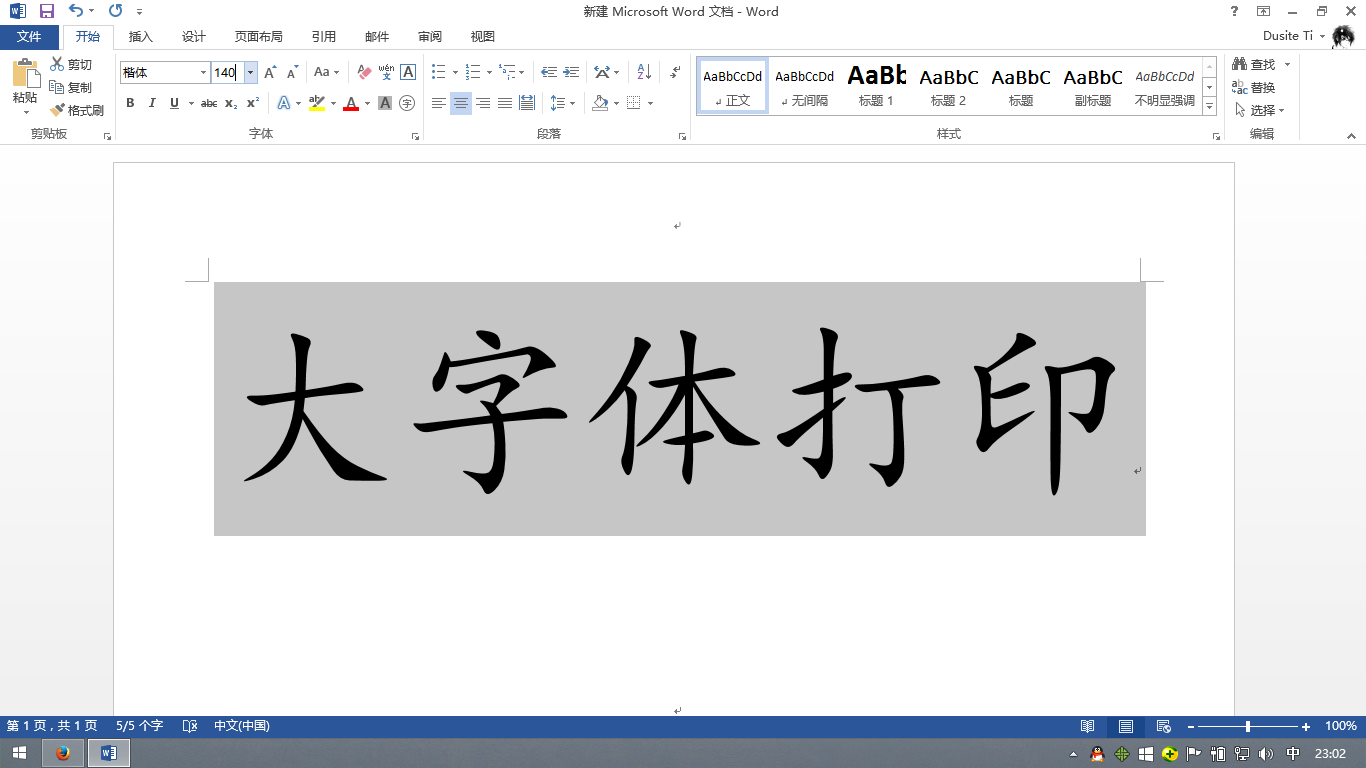Click the Cut (剪切) scissors button
Screen dimensions: 1366x768
click(70, 64)
